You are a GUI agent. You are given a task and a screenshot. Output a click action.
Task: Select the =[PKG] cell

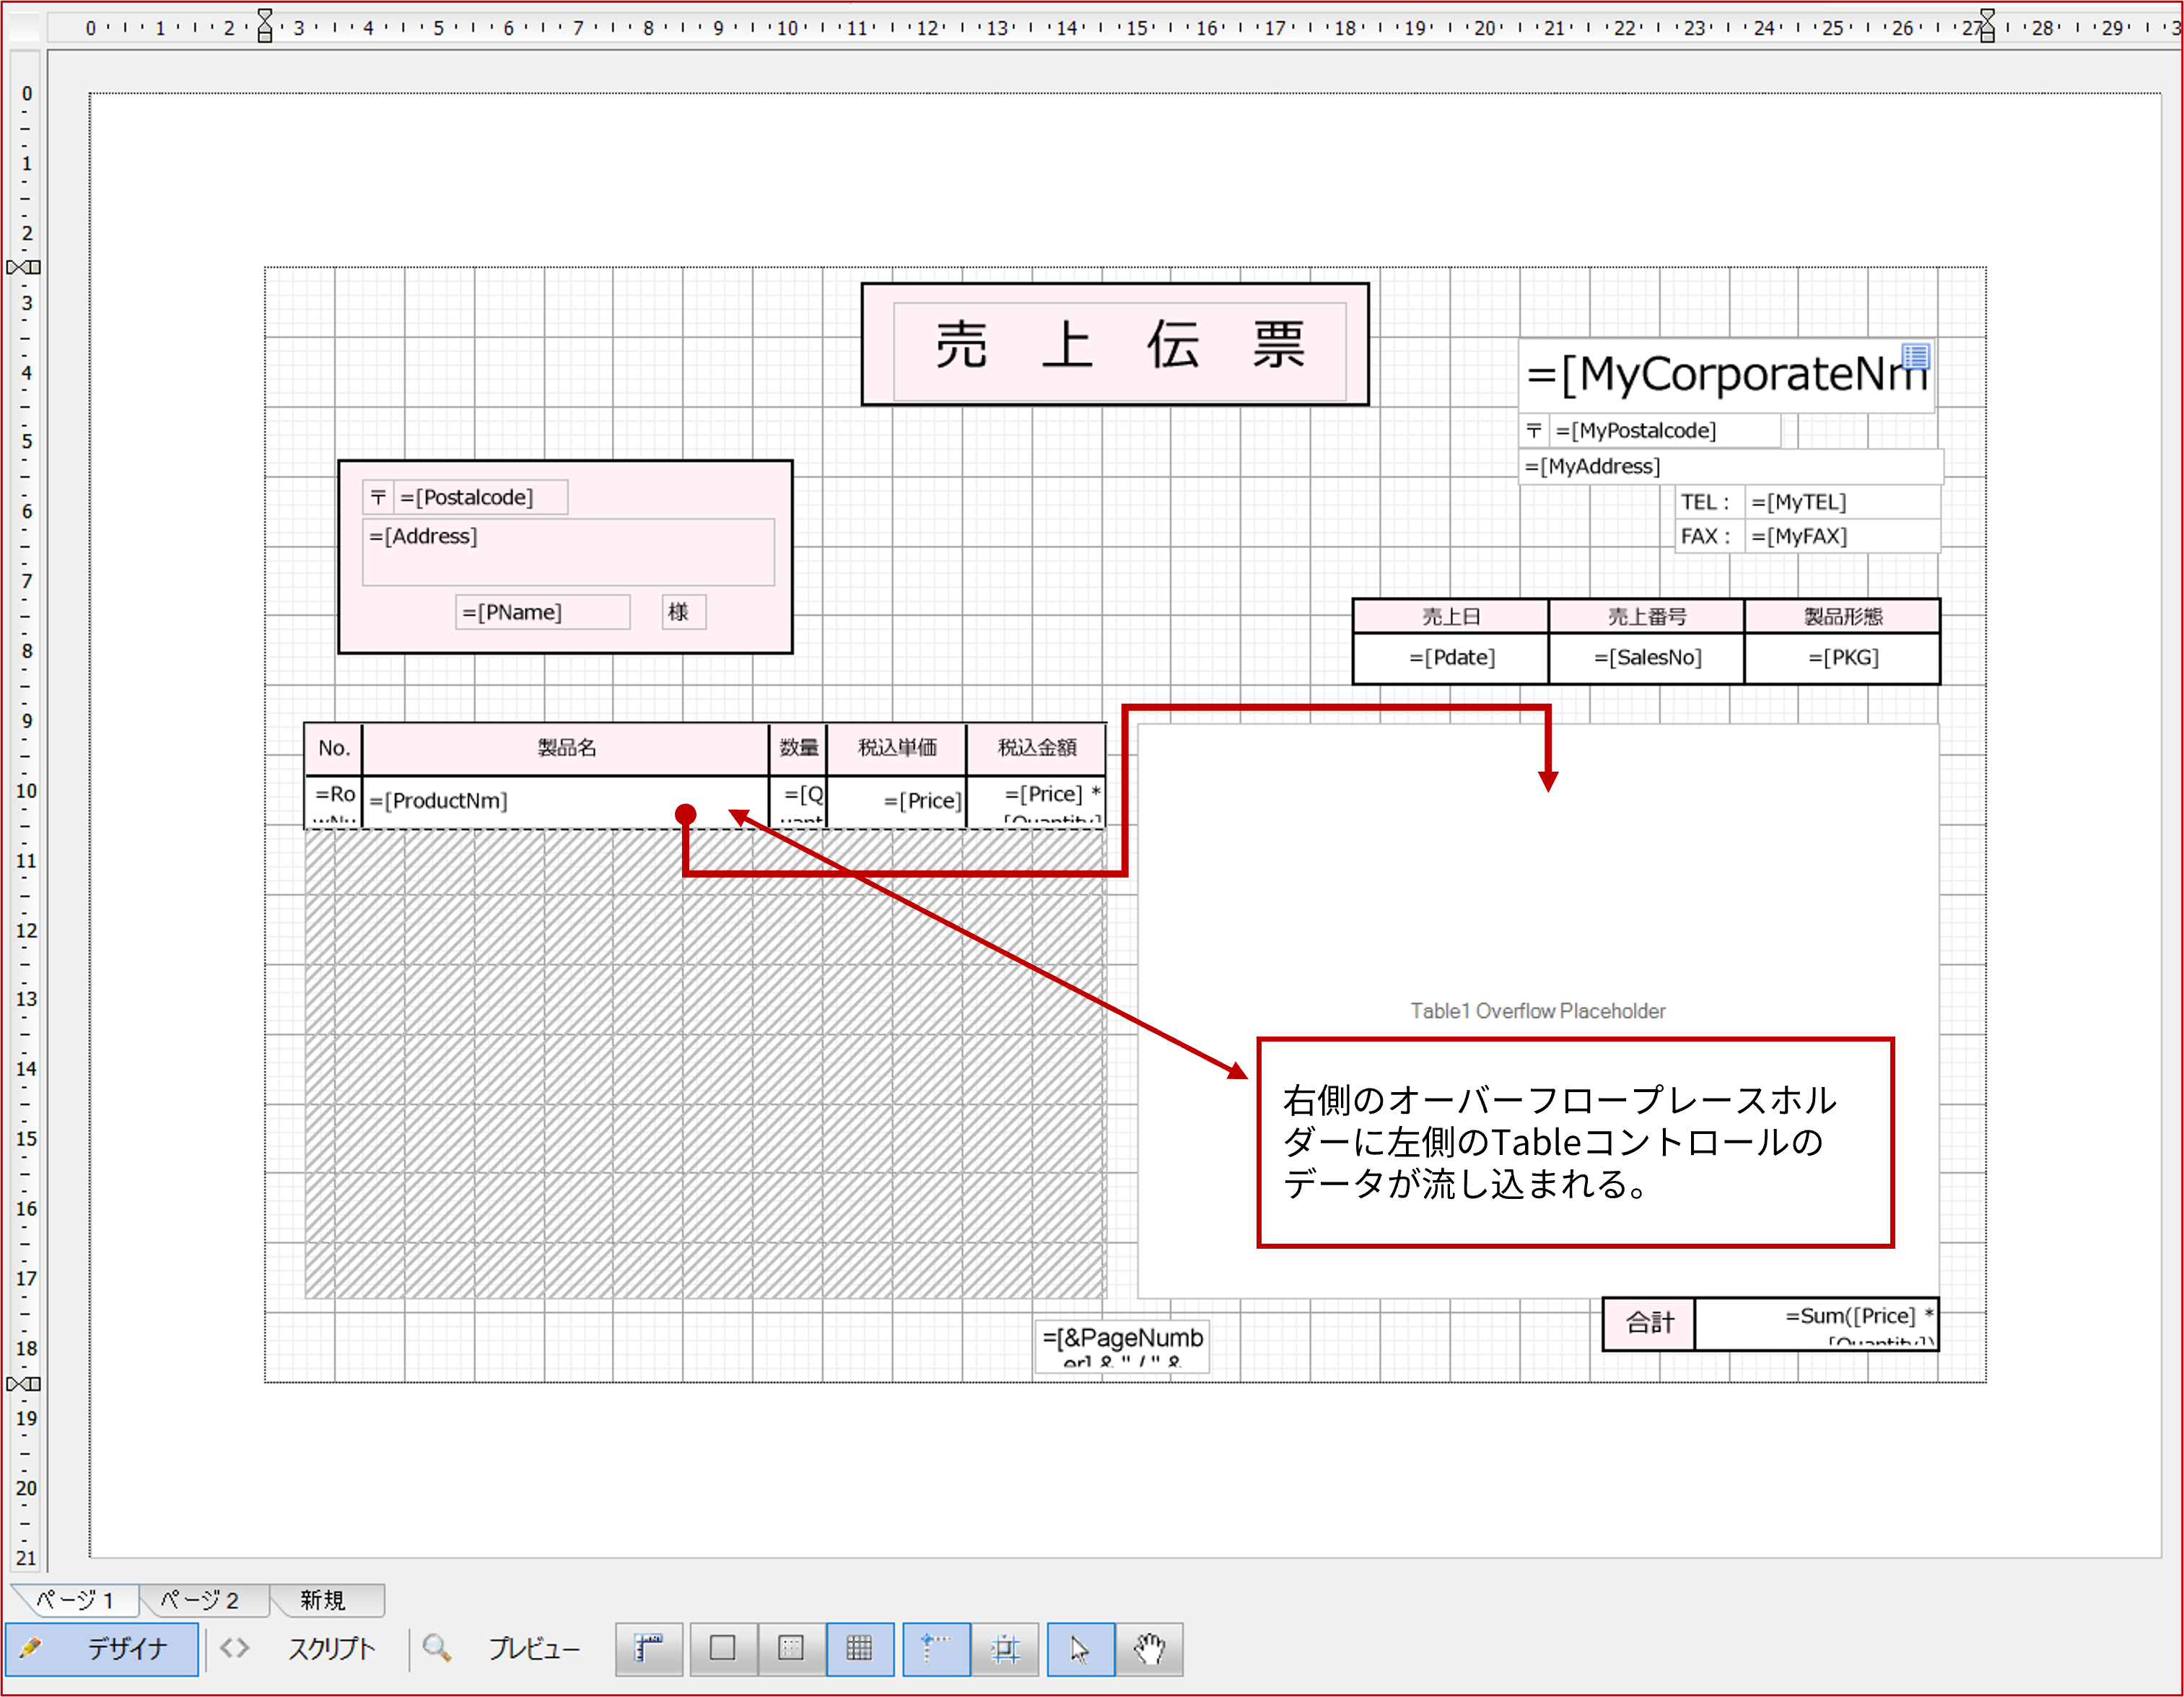point(1842,658)
